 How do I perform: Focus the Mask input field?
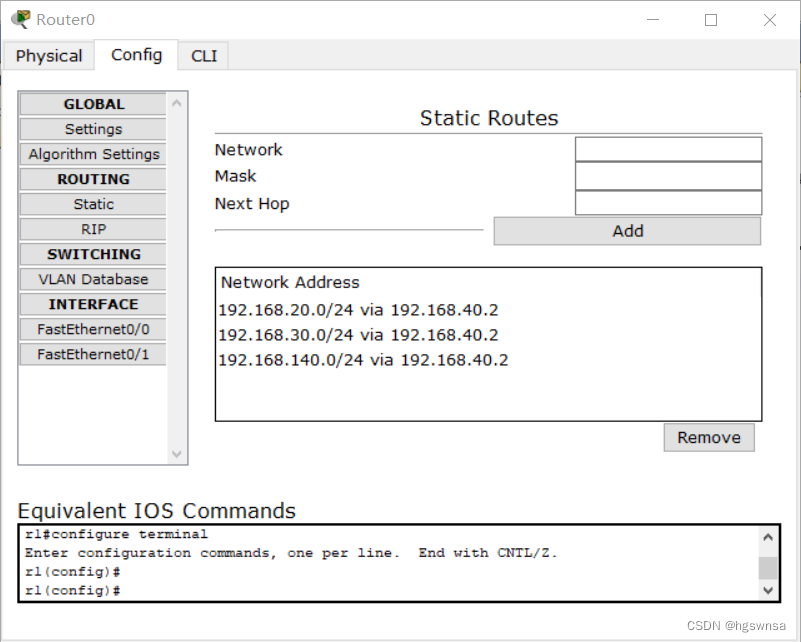[x=668, y=176]
